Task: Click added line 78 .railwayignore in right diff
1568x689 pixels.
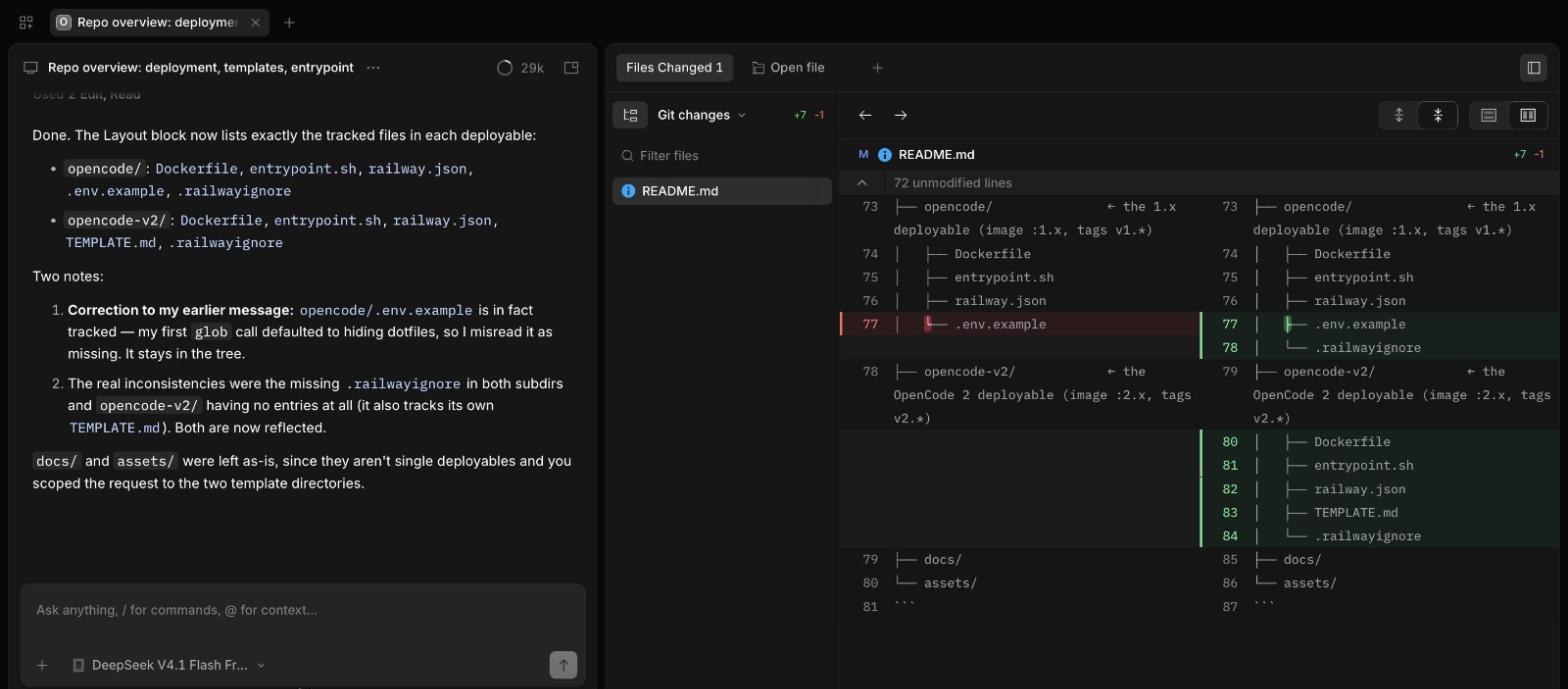Action: pos(1380,348)
